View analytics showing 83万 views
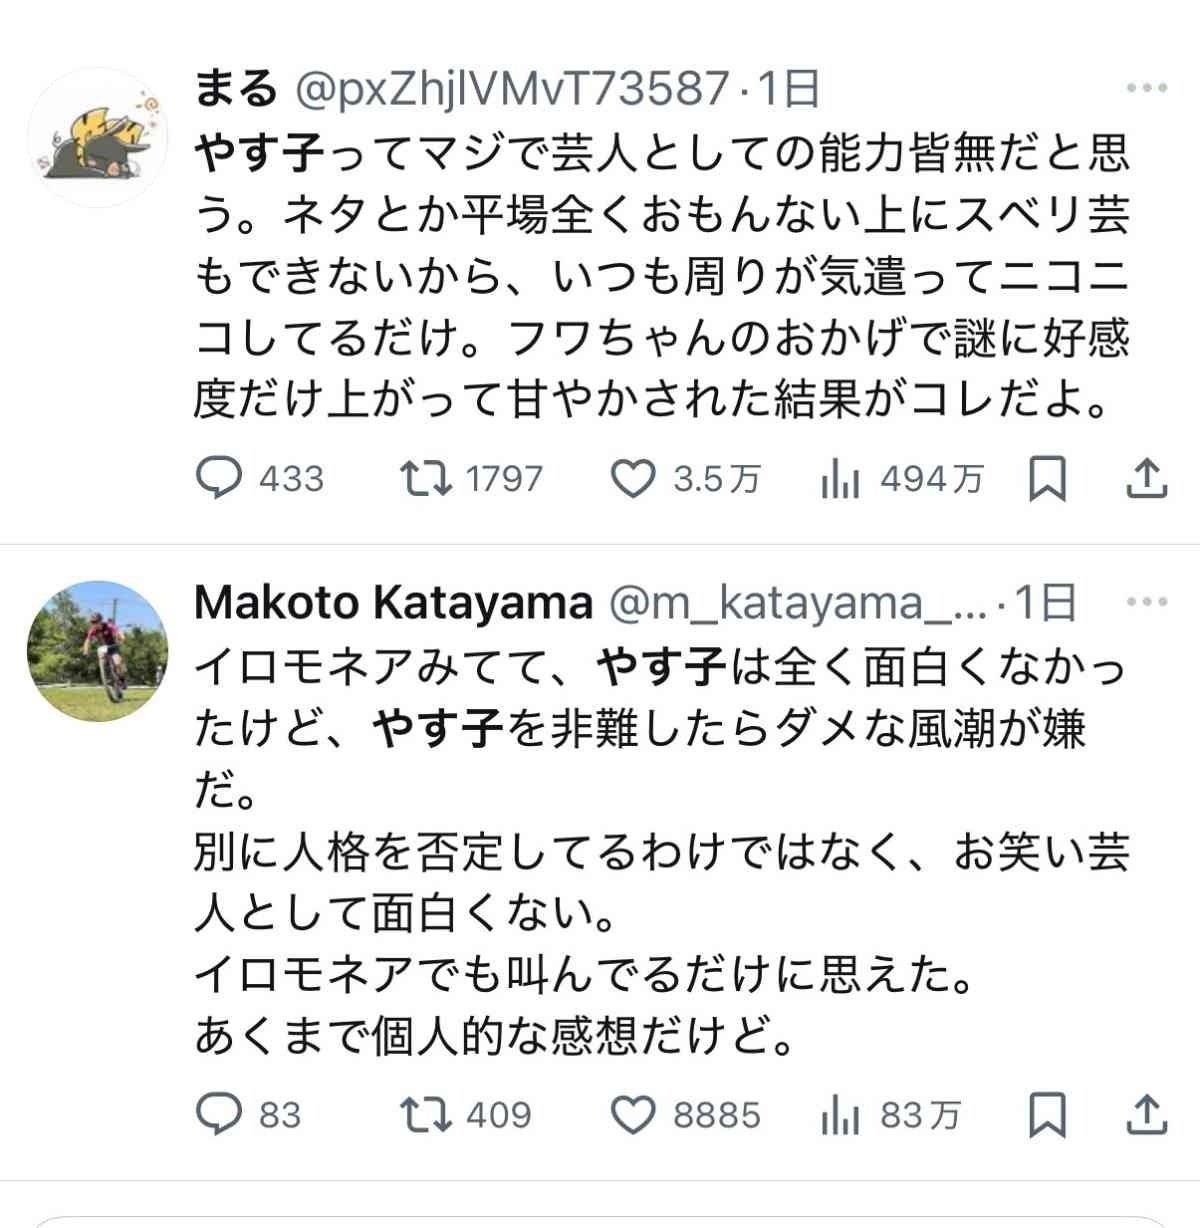 coord(840,1115)
